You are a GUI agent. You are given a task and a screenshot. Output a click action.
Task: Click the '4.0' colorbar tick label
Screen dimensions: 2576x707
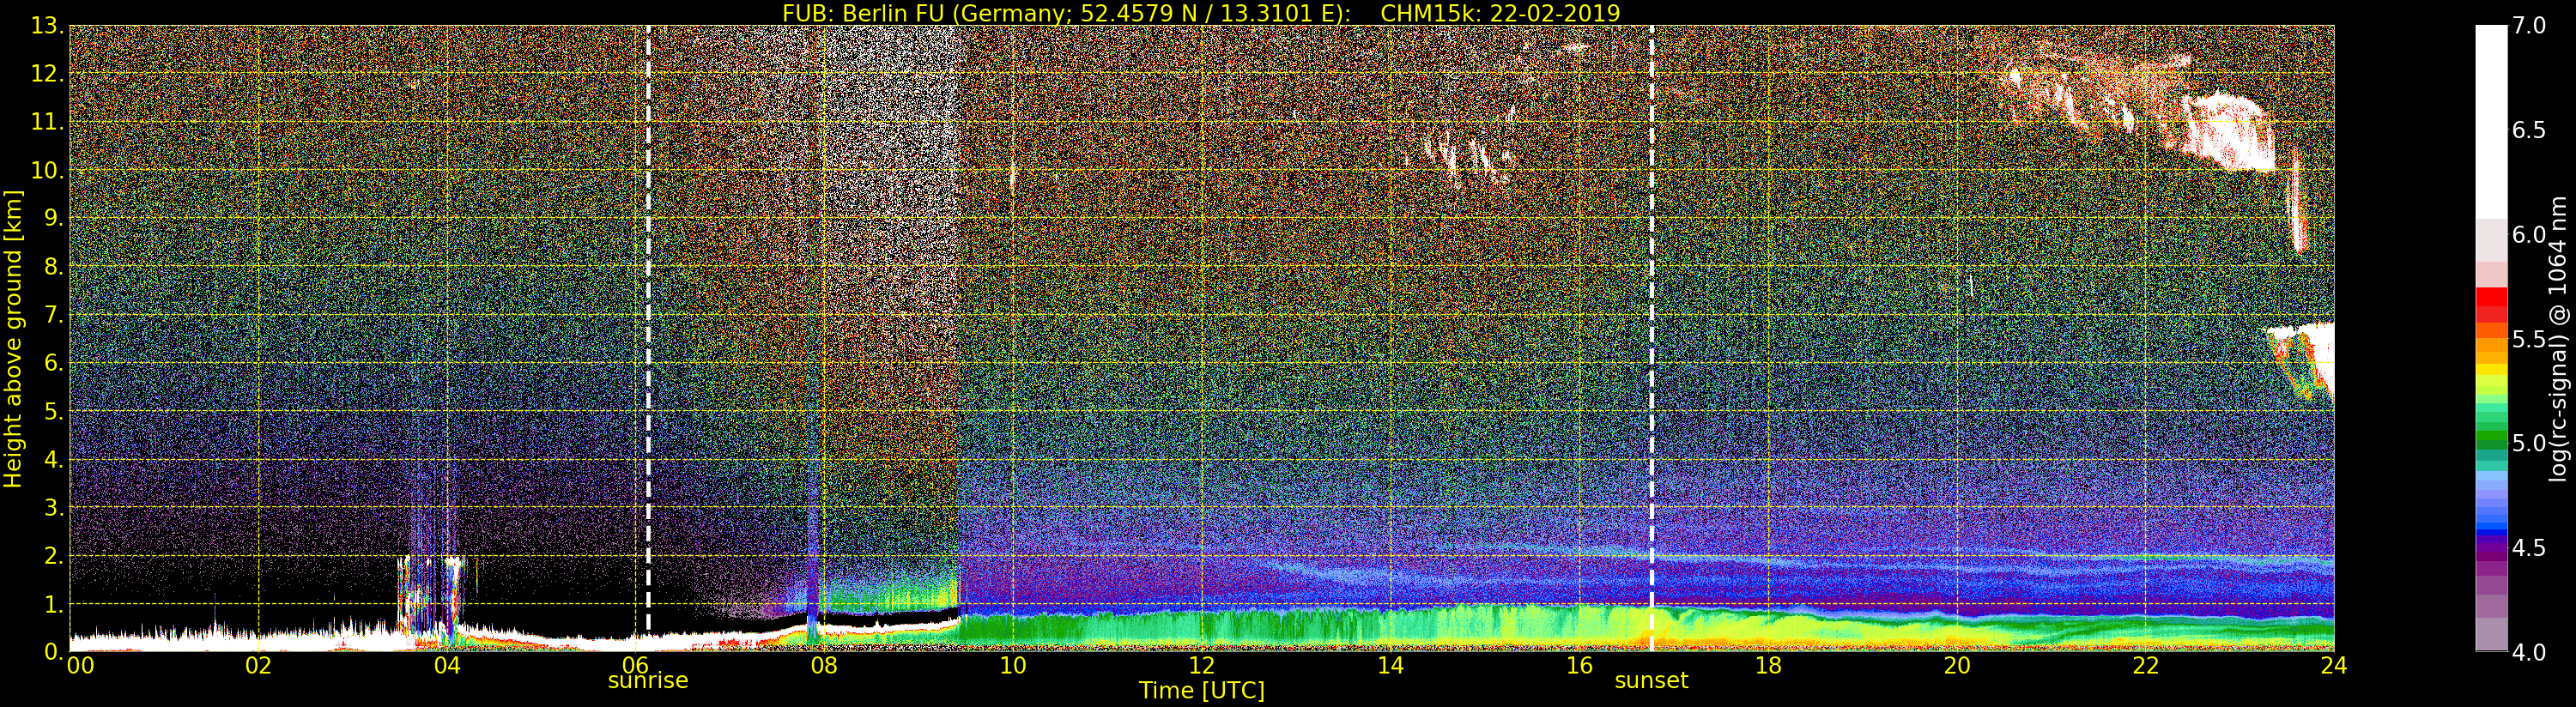2529,652
